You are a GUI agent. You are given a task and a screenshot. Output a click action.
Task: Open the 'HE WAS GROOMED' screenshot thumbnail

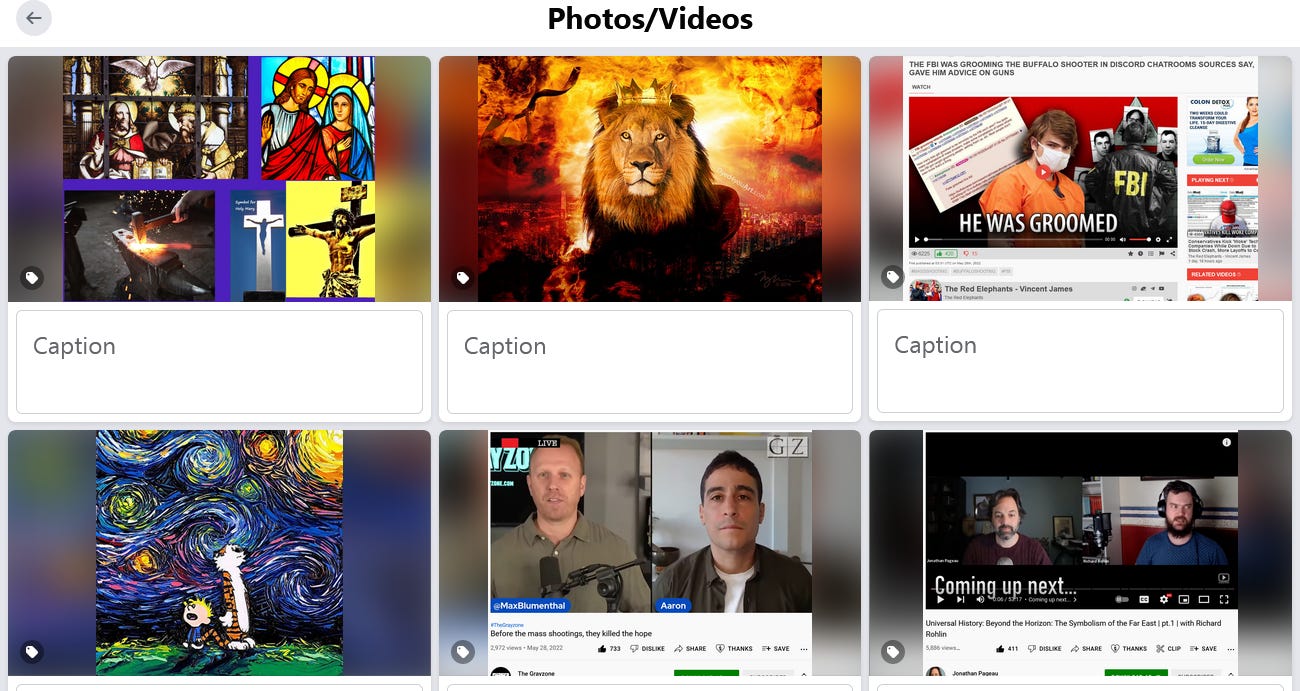tap(1080, 178)
